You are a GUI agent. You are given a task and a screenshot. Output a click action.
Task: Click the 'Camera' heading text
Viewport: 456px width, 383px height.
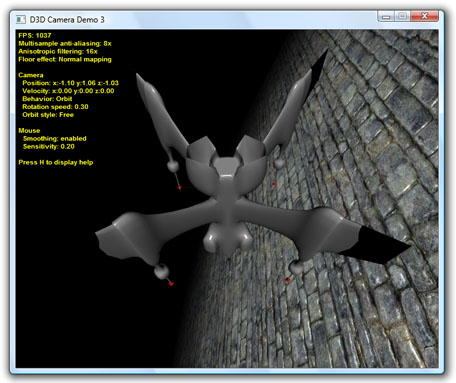click(x=31, y=75)
